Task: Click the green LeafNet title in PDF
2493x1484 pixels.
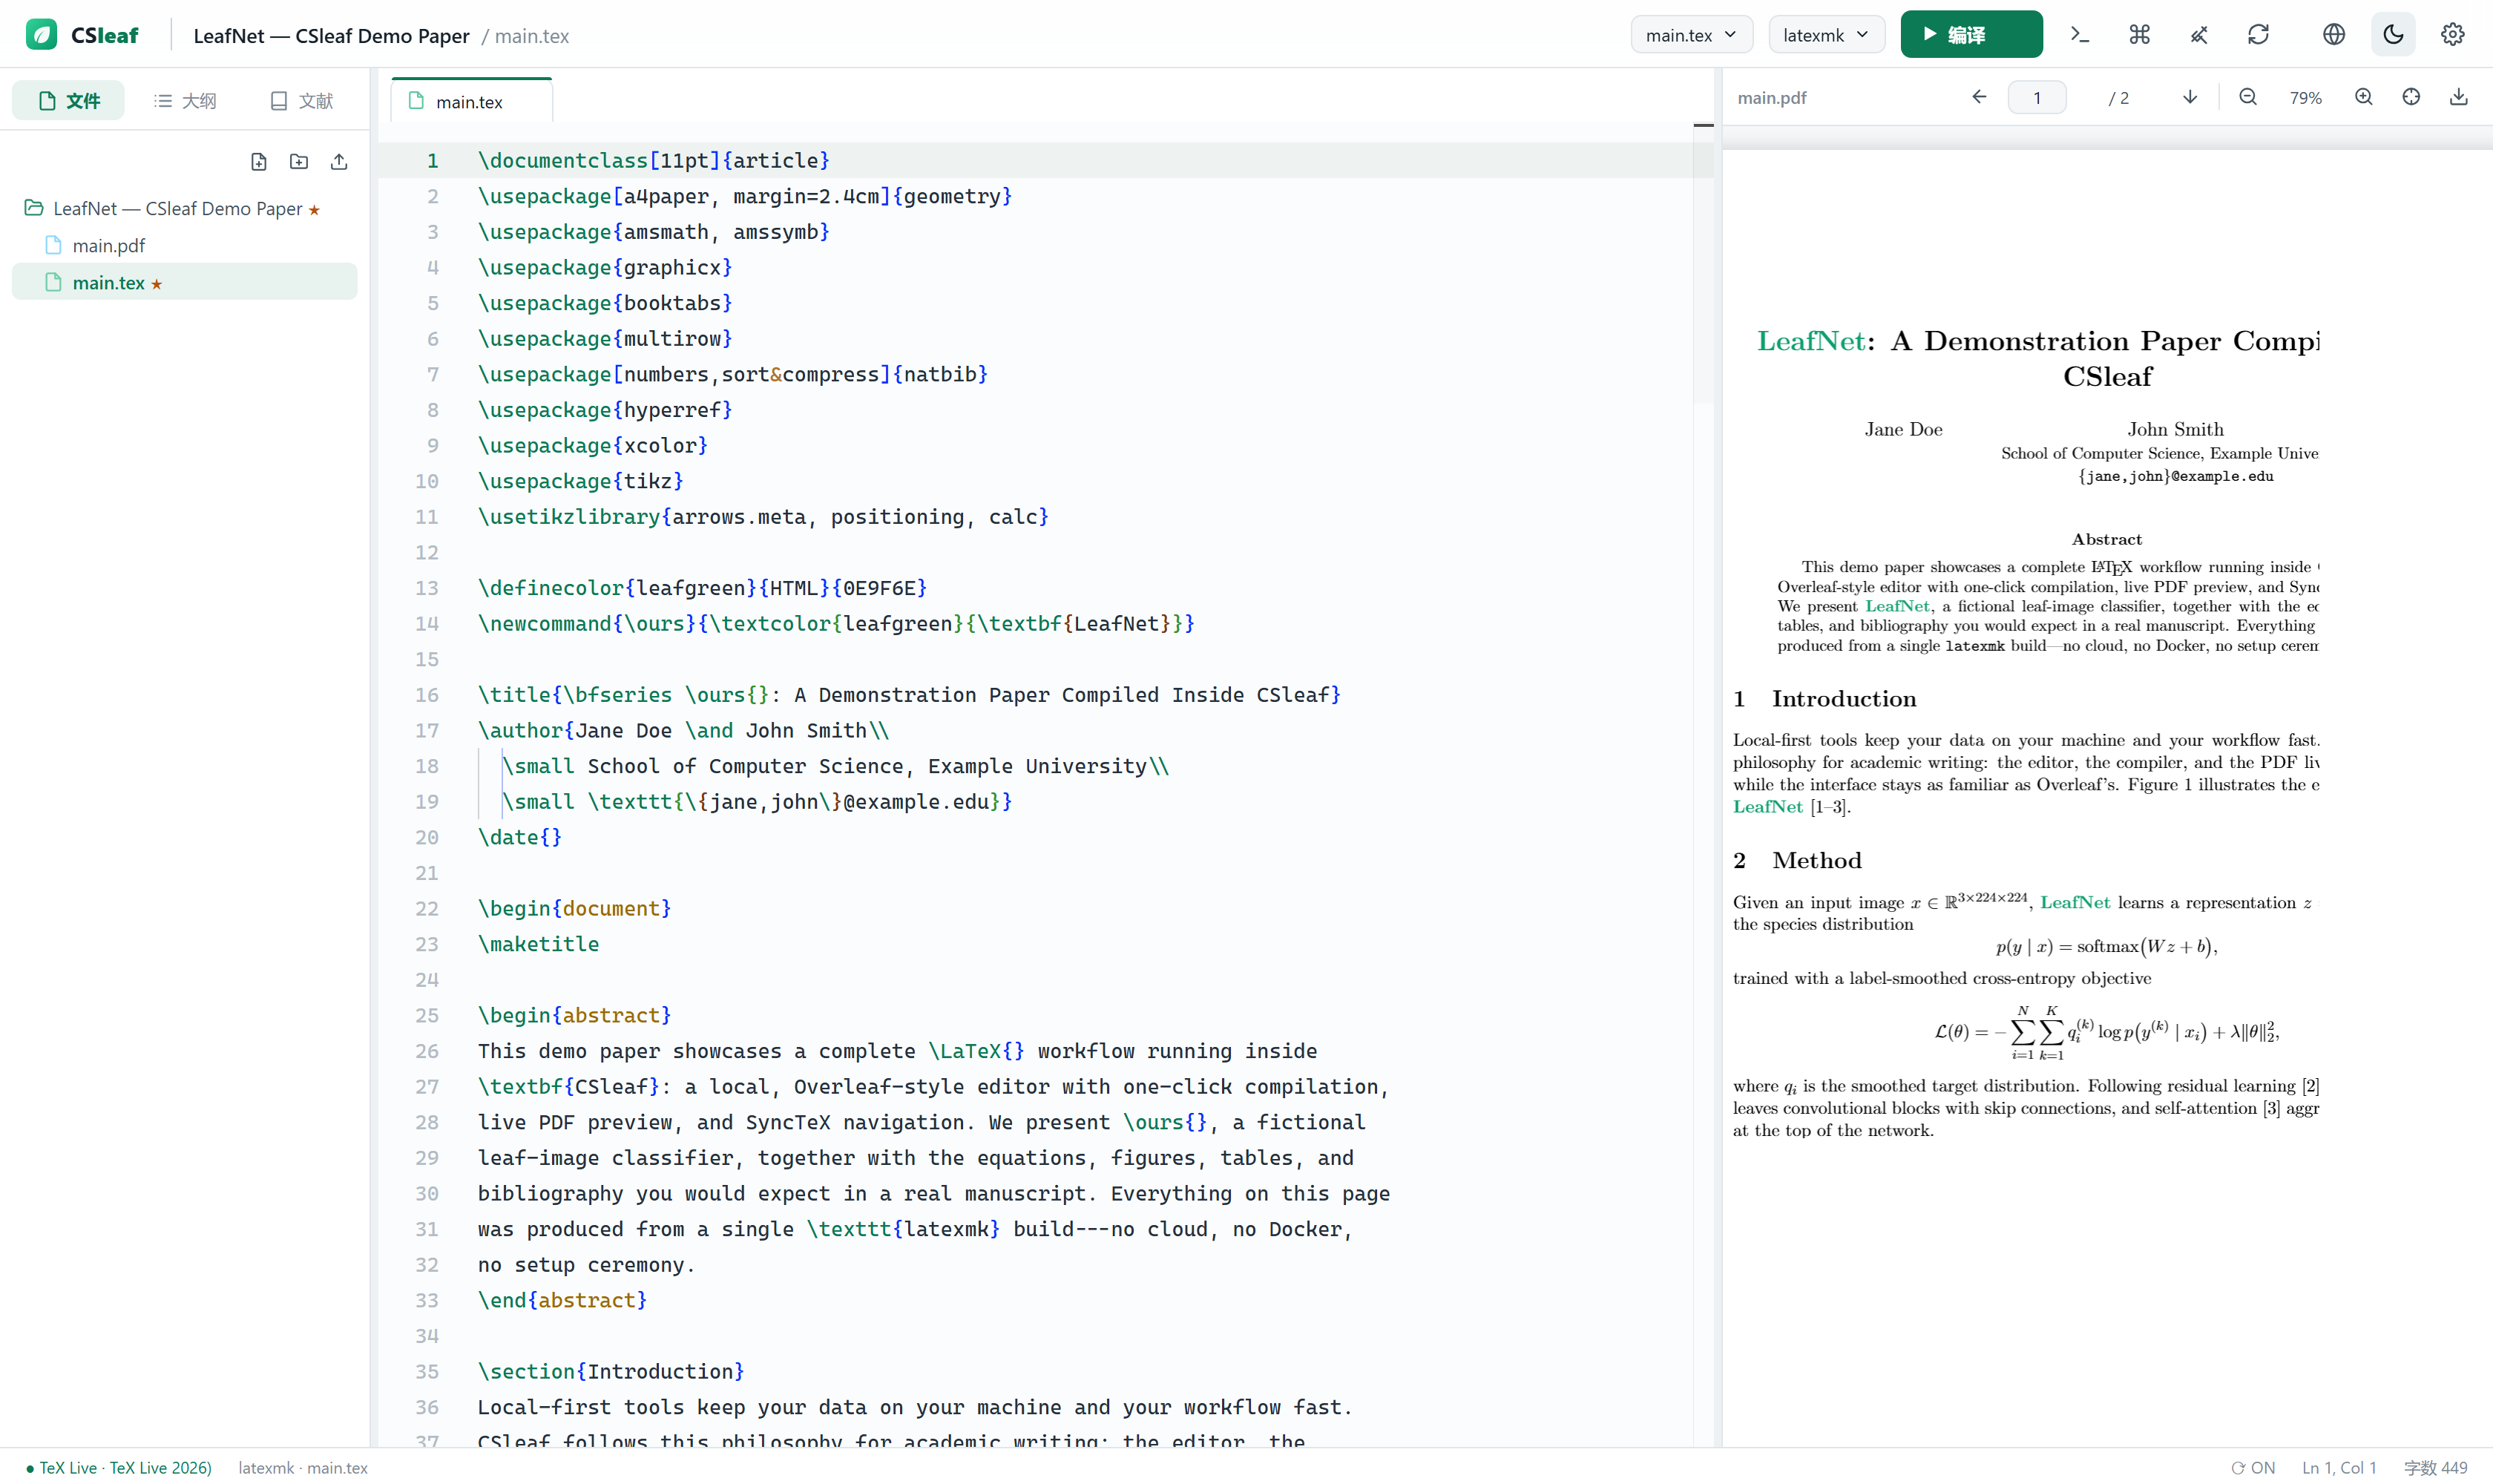Action: click(1811, 342)
